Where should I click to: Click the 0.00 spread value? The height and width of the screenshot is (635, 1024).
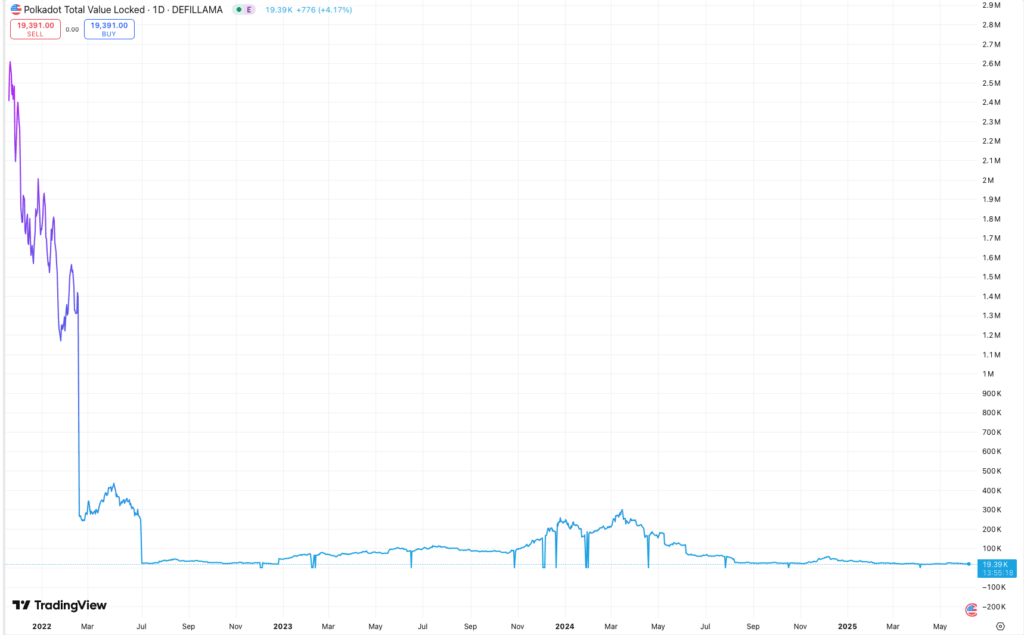(x=72, y=29)
